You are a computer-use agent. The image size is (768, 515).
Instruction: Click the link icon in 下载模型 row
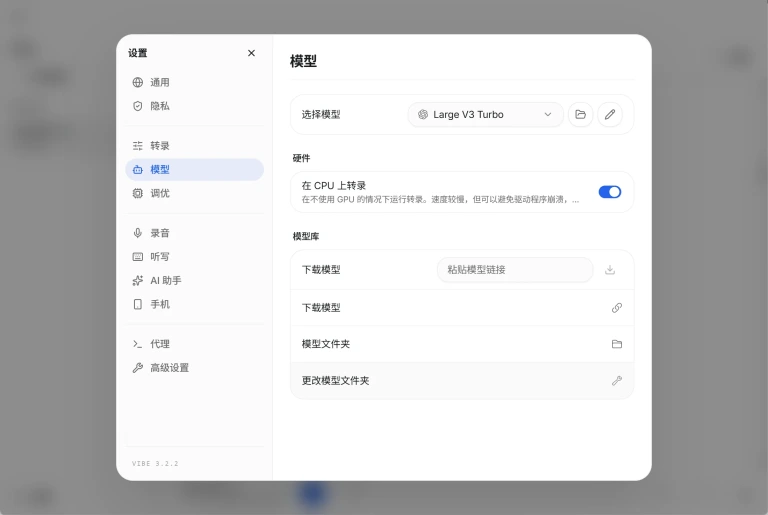(x=617, y=308)
